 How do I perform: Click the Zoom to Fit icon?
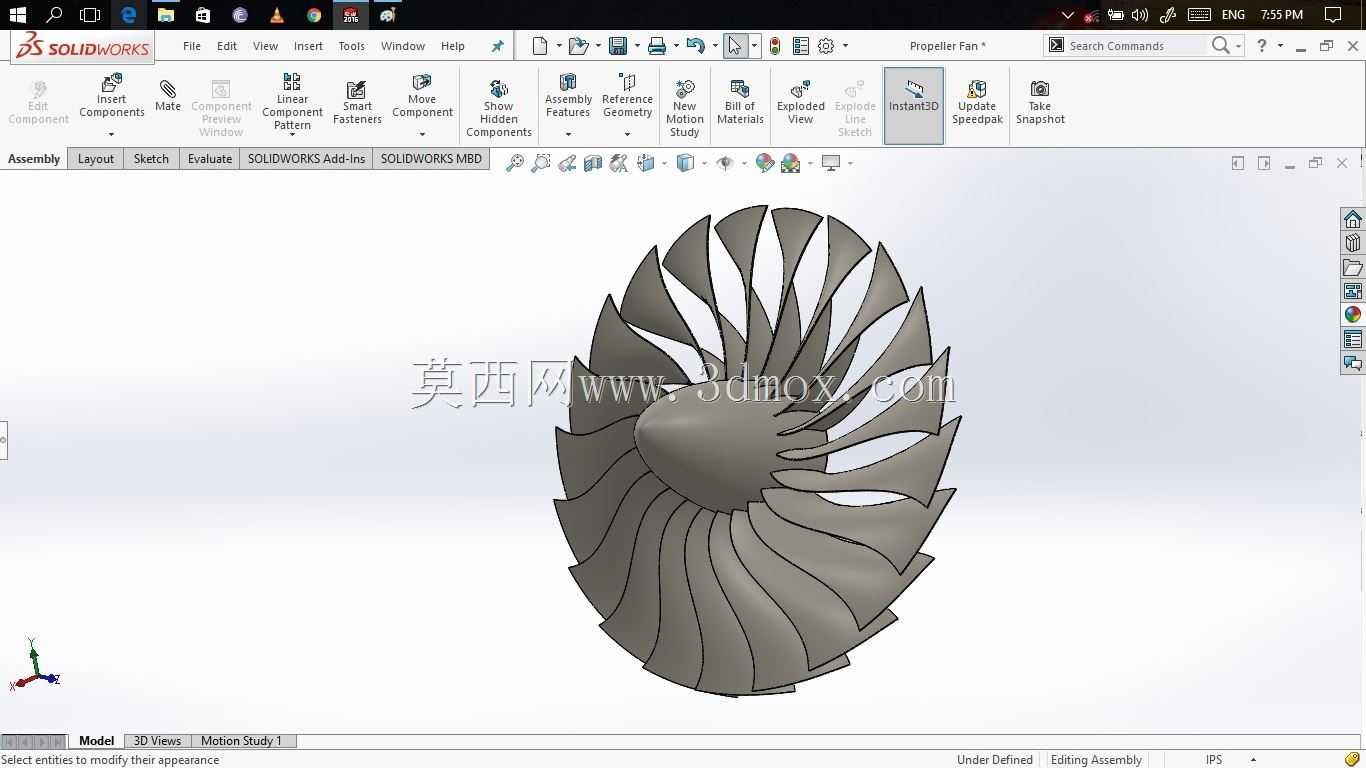click(x=514, y=163)
